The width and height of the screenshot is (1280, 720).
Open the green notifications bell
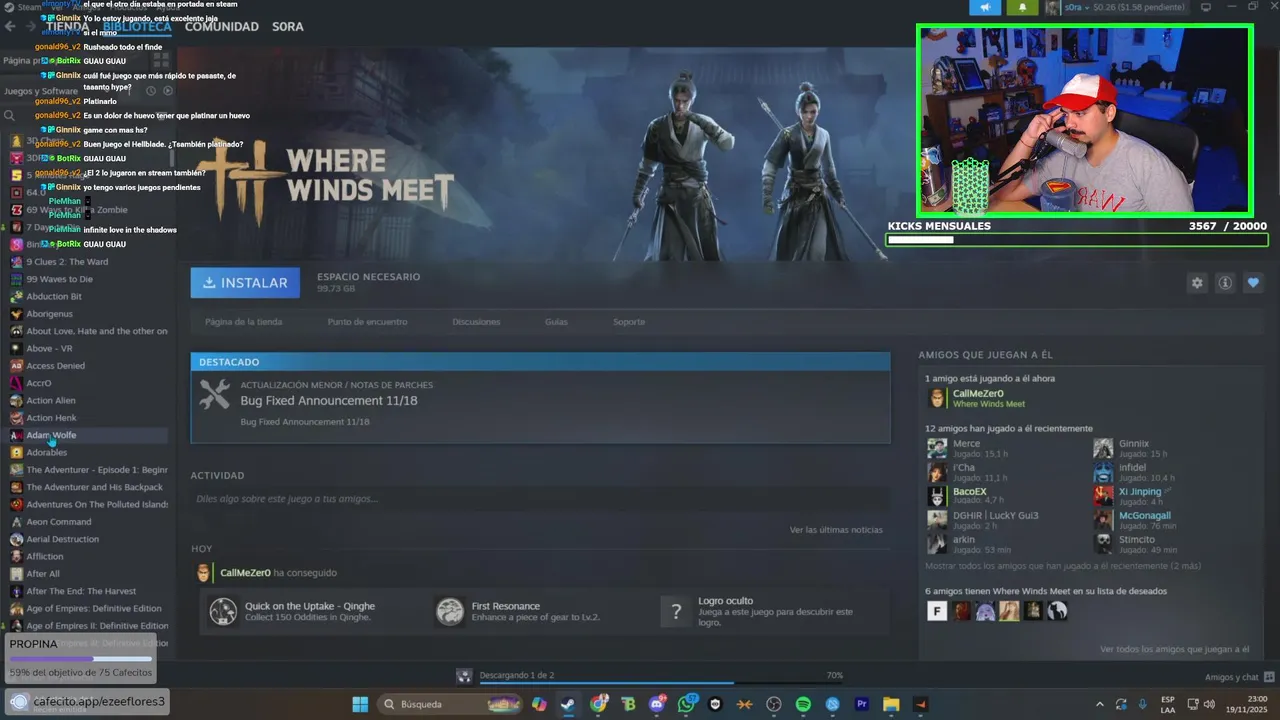point(1022,8)
